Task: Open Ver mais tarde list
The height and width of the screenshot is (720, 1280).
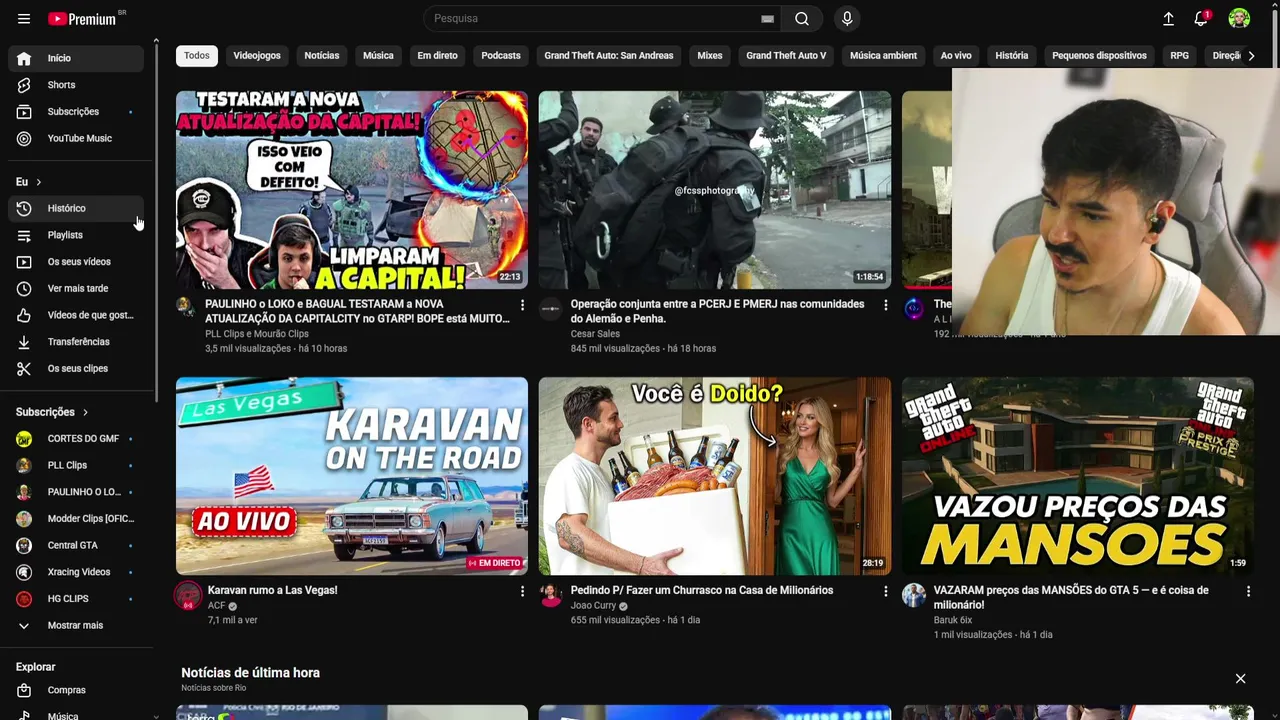Action: pos(76,288)
